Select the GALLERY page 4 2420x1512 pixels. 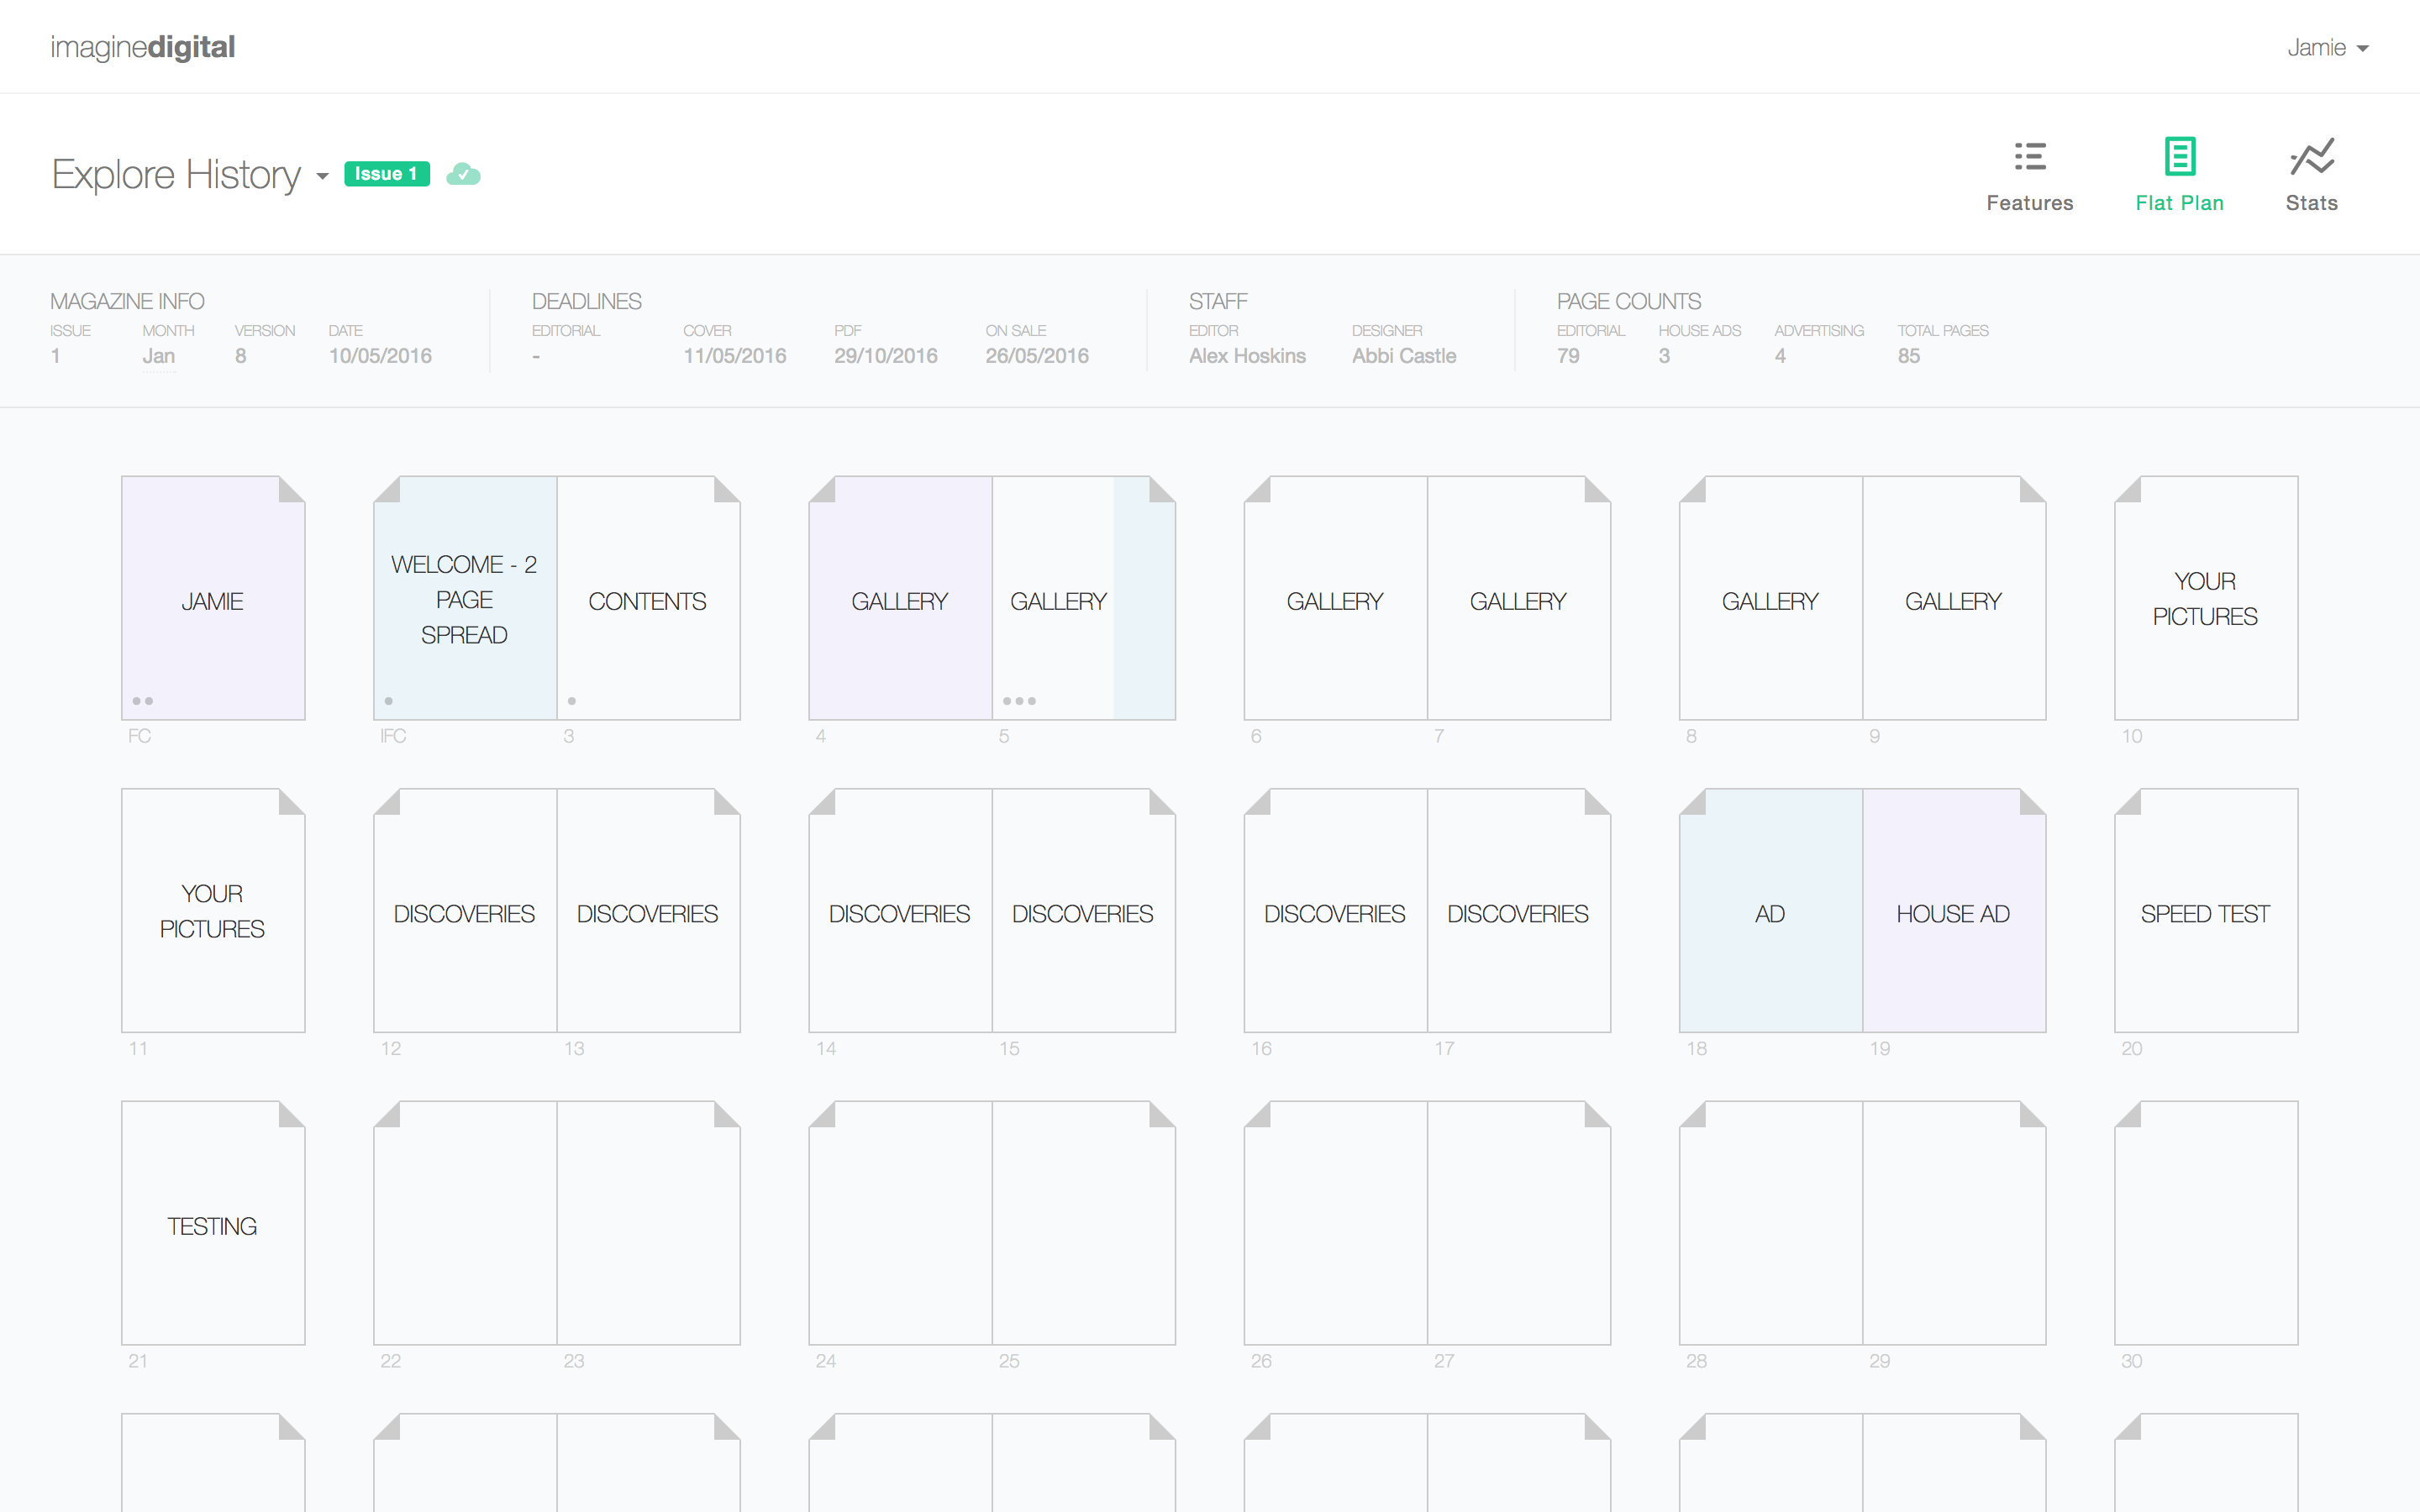coord(900,598)
